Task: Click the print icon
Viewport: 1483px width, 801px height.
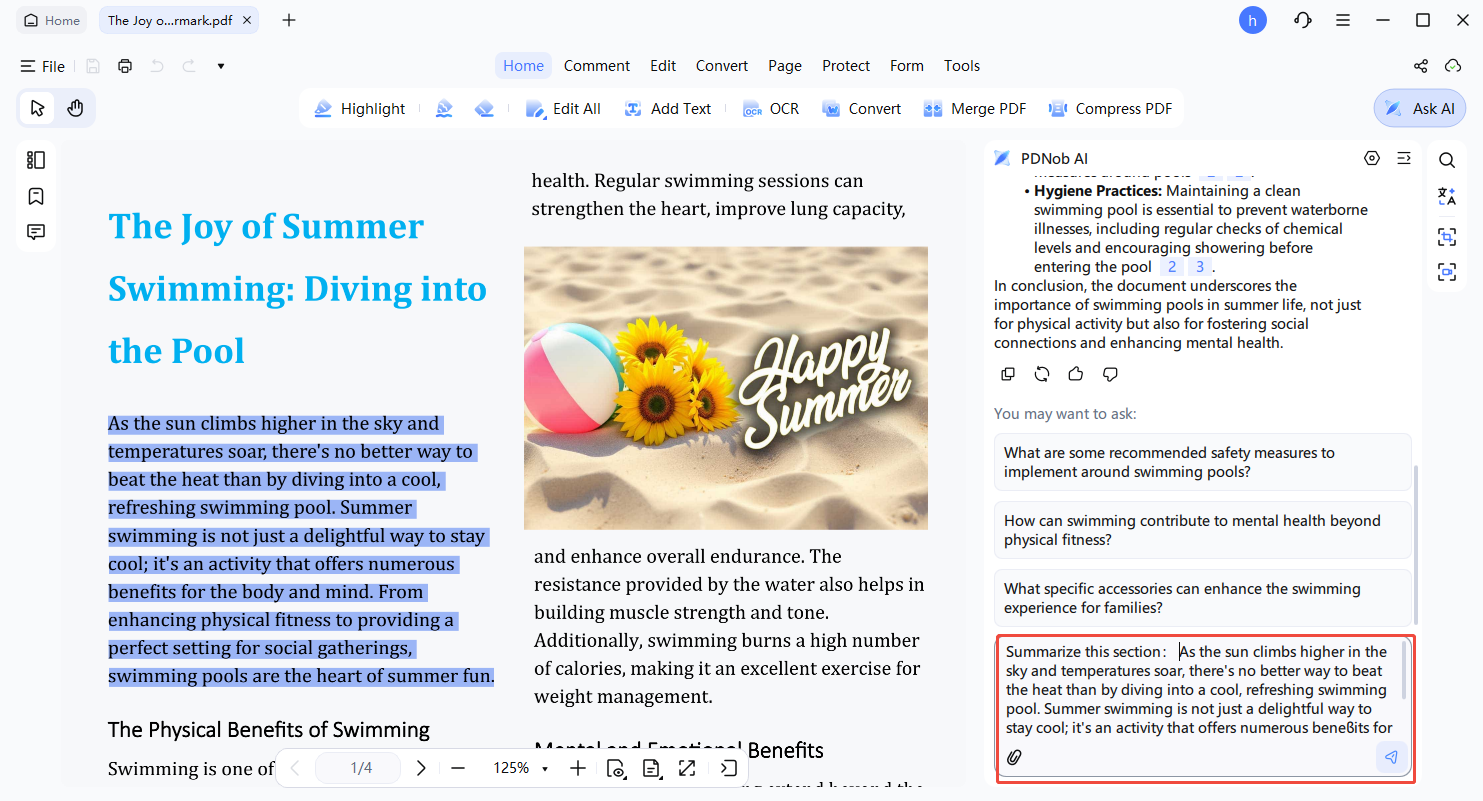Action: click(125, 66)
